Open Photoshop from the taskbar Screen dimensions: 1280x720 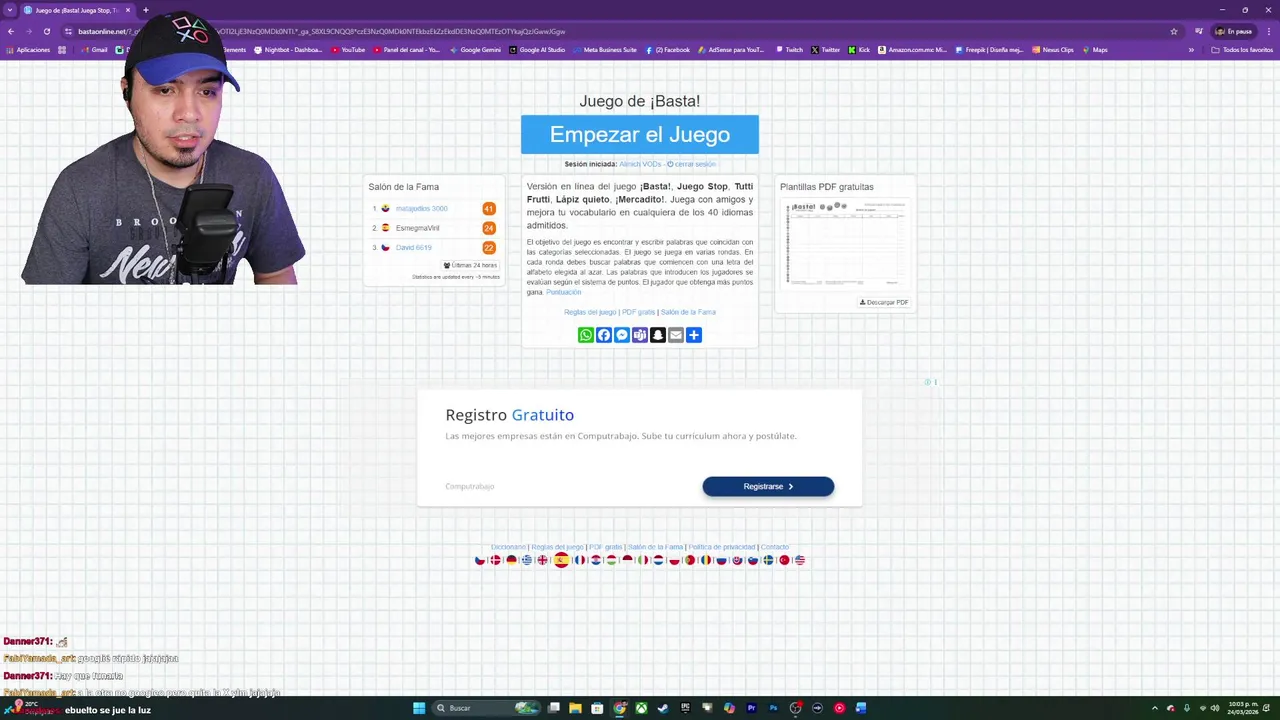pyautogui.click(x=773, y=708)
